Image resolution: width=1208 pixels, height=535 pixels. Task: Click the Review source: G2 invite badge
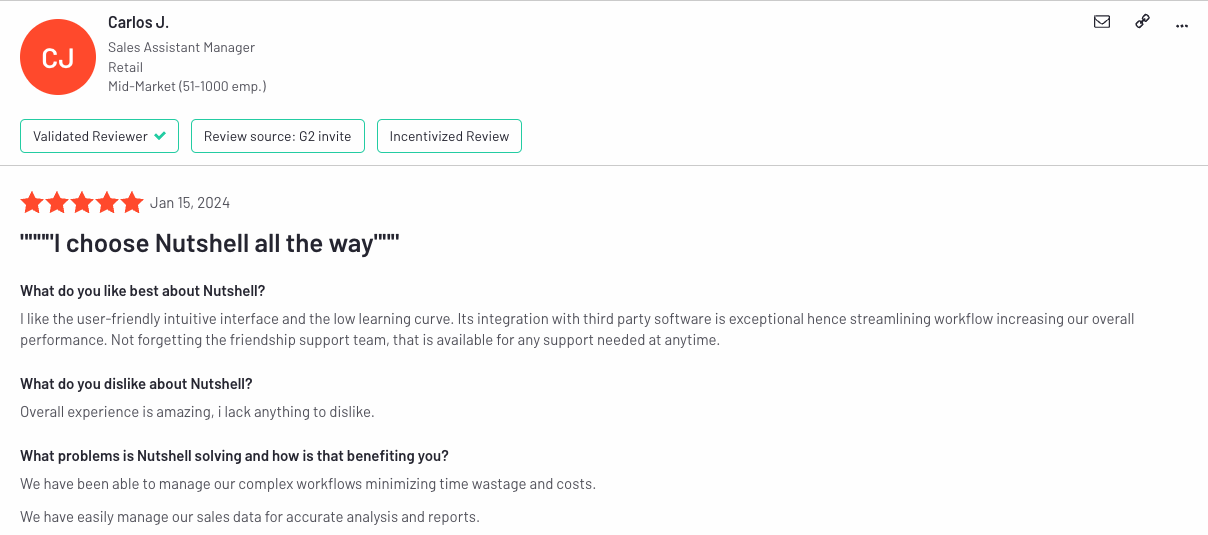pos(277,136)
